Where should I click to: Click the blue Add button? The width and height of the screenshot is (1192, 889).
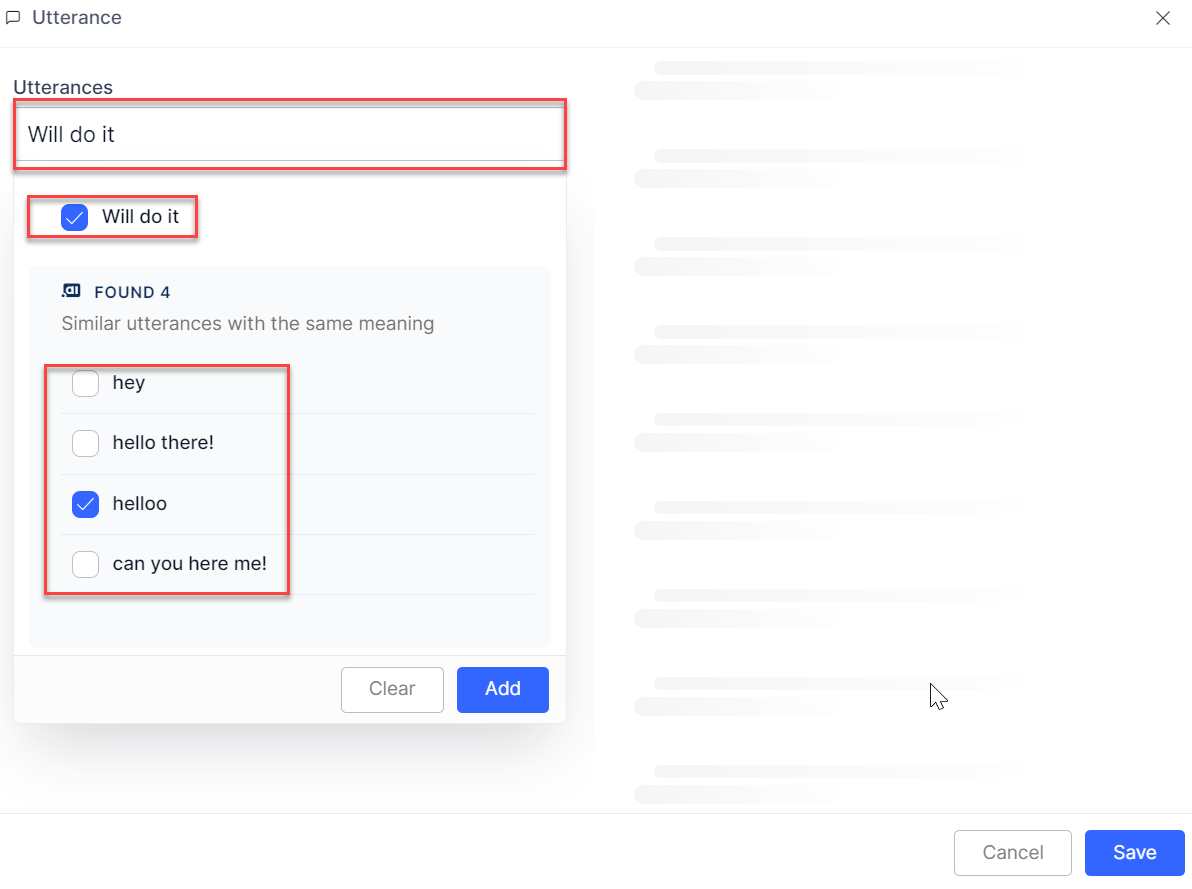[x=502, y=689]
